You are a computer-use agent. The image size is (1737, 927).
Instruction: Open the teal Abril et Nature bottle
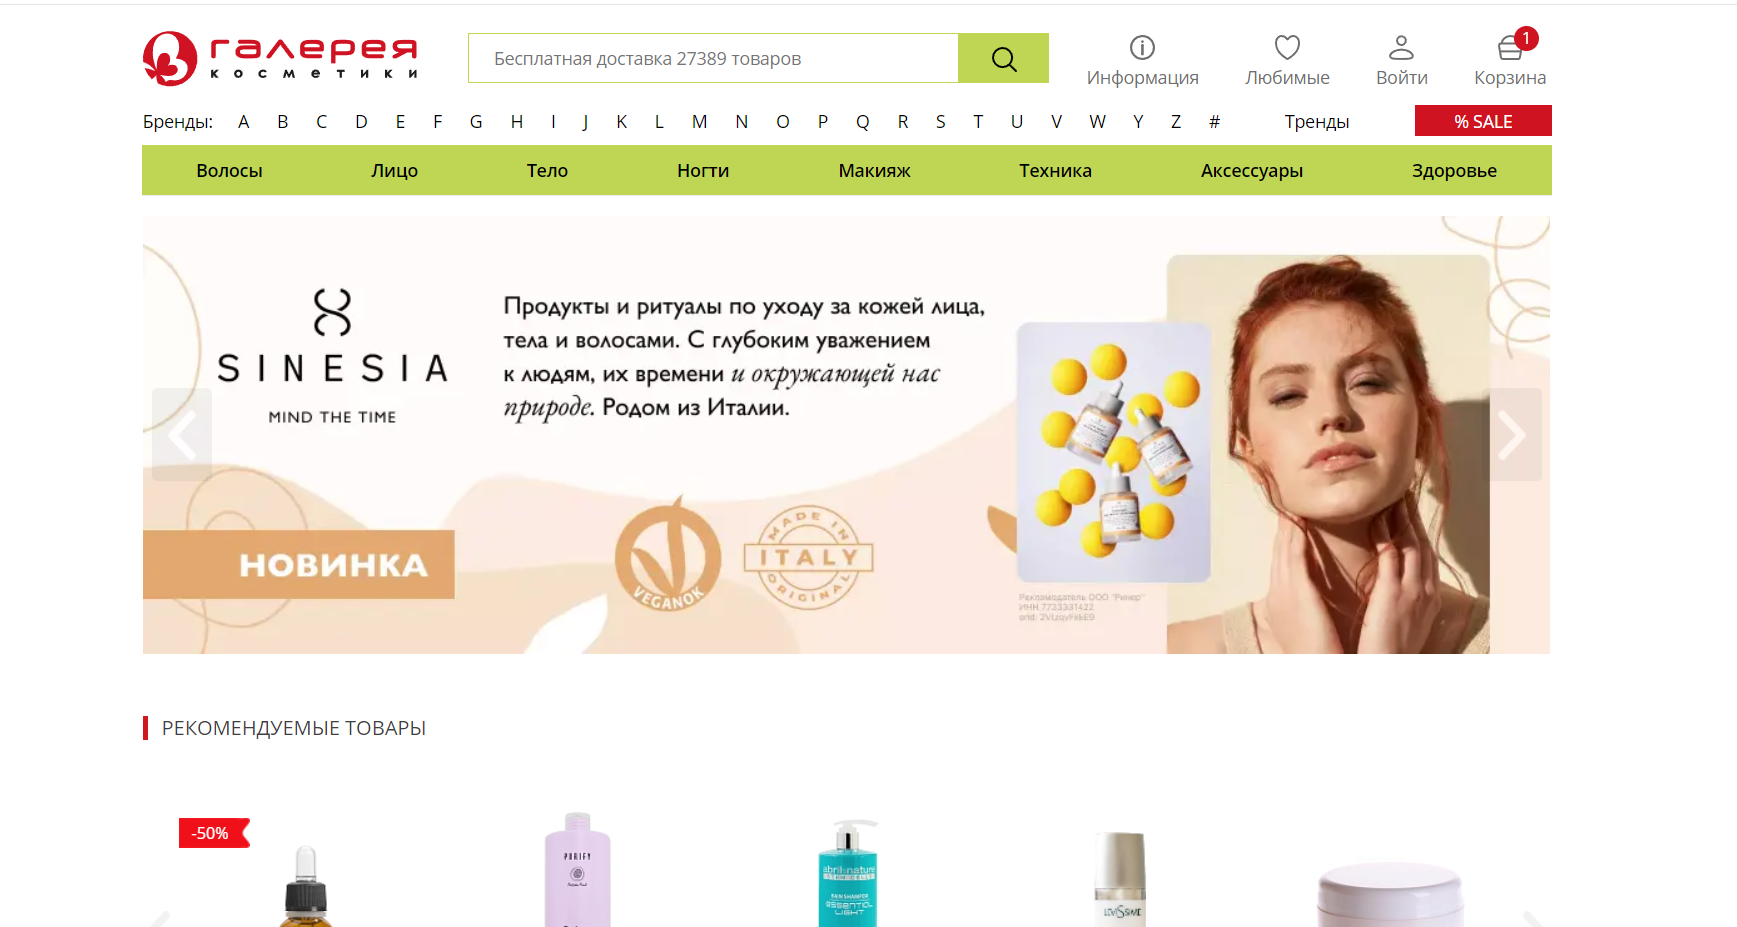coord(848,873)
